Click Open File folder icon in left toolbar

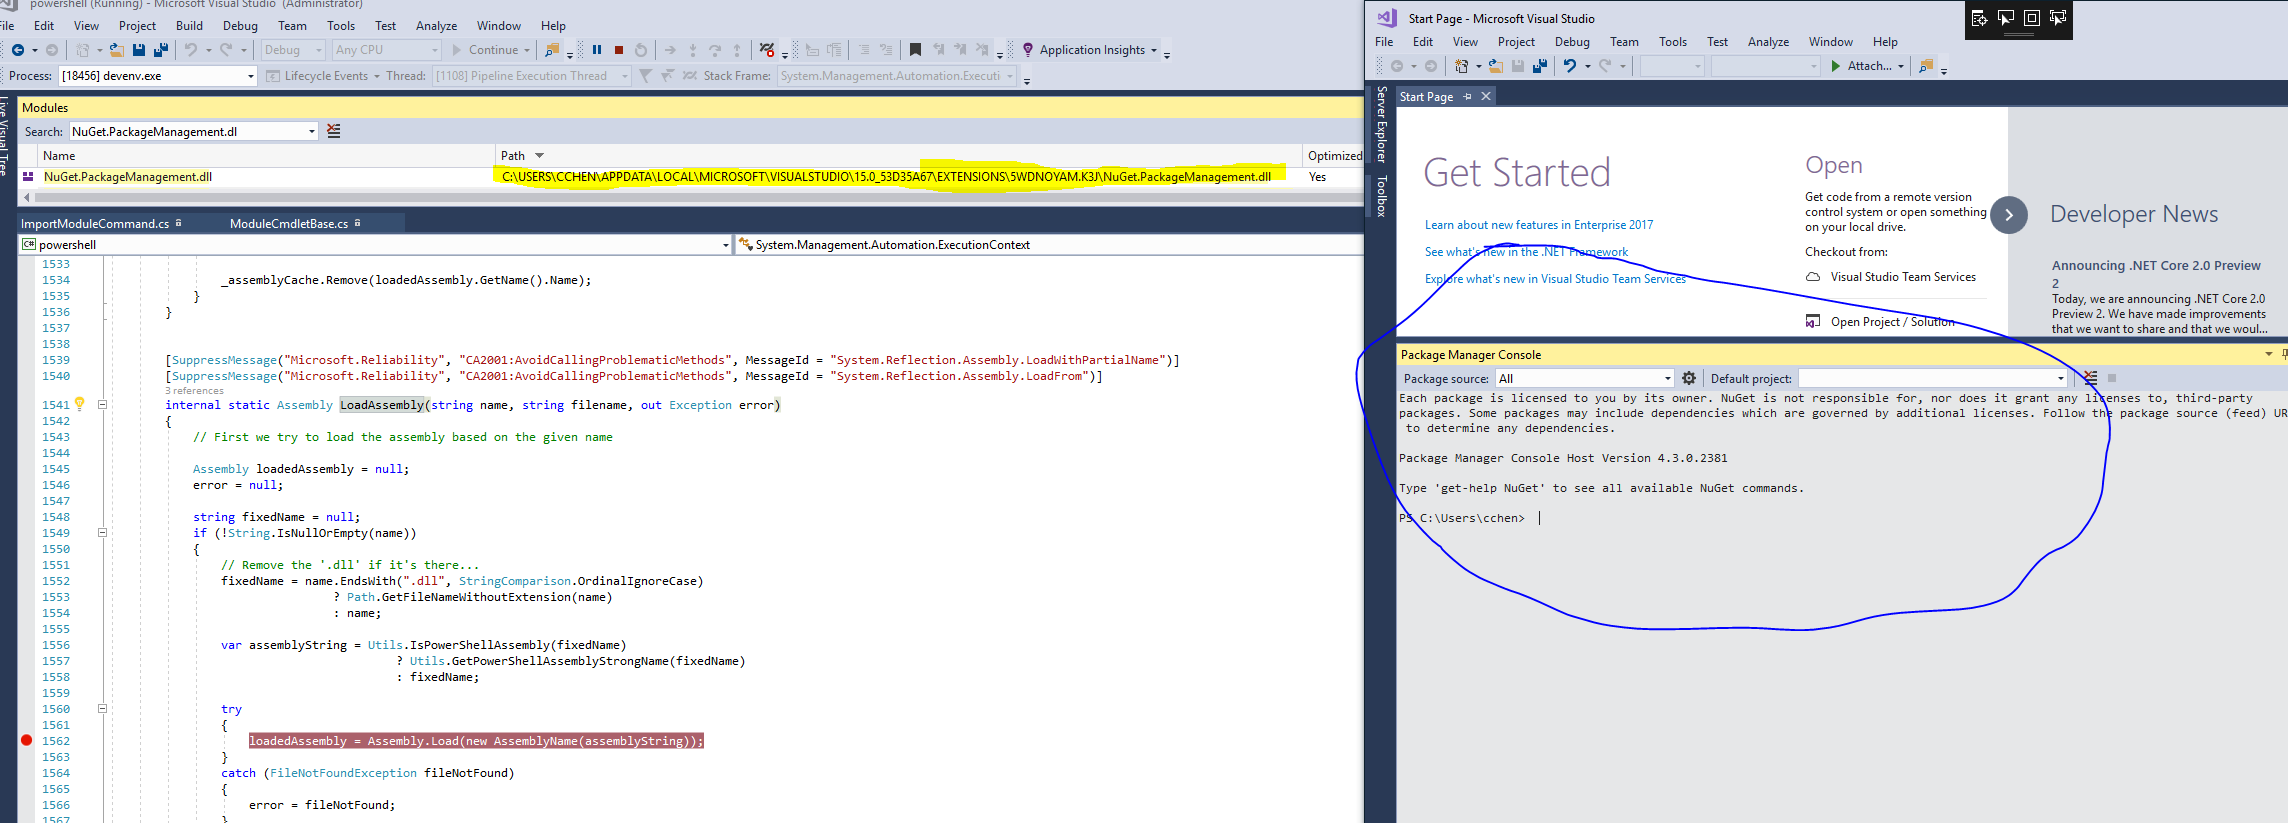tap(117, 50)
